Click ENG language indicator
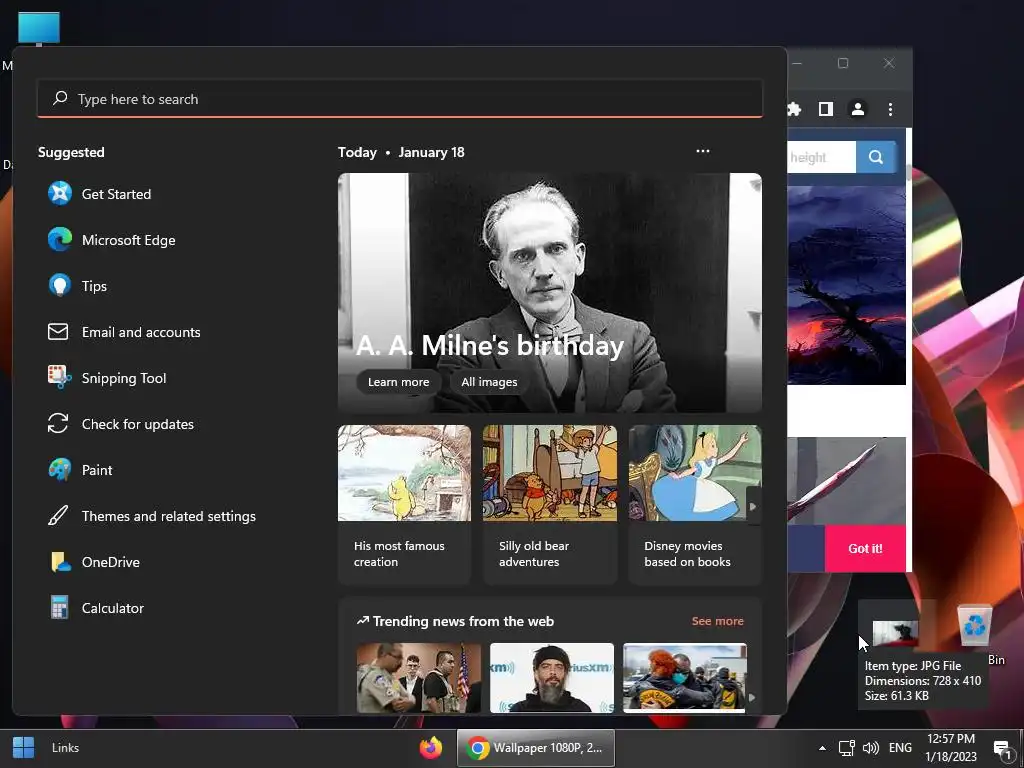The image size is (1024, 768). [x=900, y=748]
